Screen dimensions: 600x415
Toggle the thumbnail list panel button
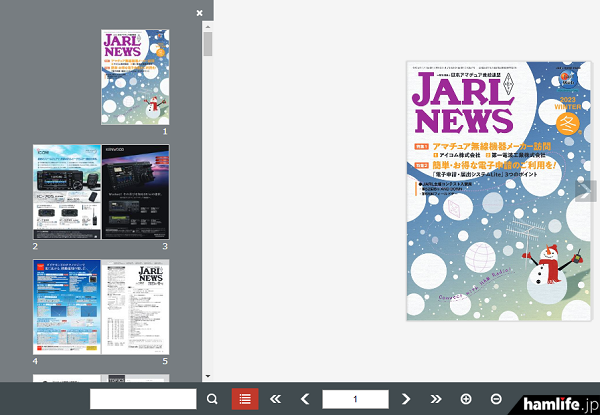pos(243,399)
